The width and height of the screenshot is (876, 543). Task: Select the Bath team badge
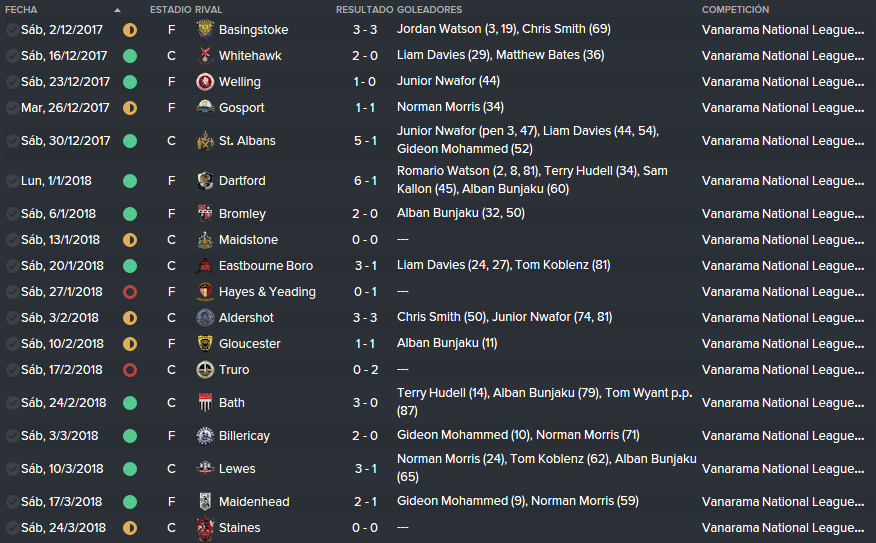click(205, 402)
